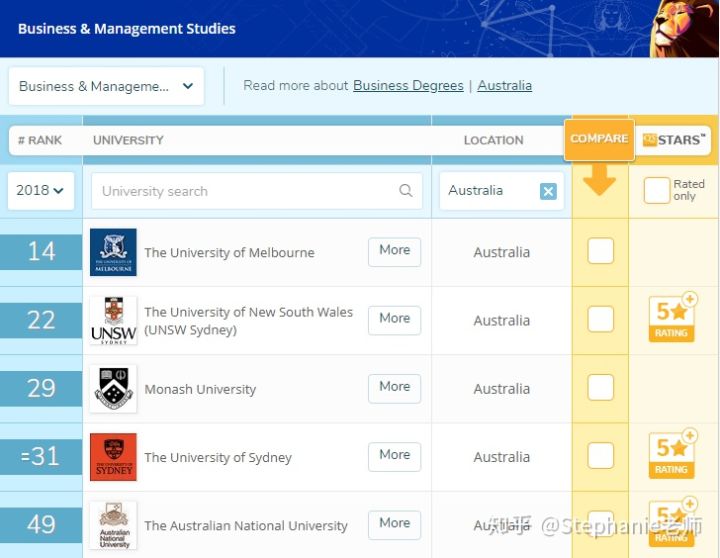The height and width of the screenshot is (558, 720).
Task: Open the Australian National University logo
Action: pyautogui.click(x=113, y=525)
